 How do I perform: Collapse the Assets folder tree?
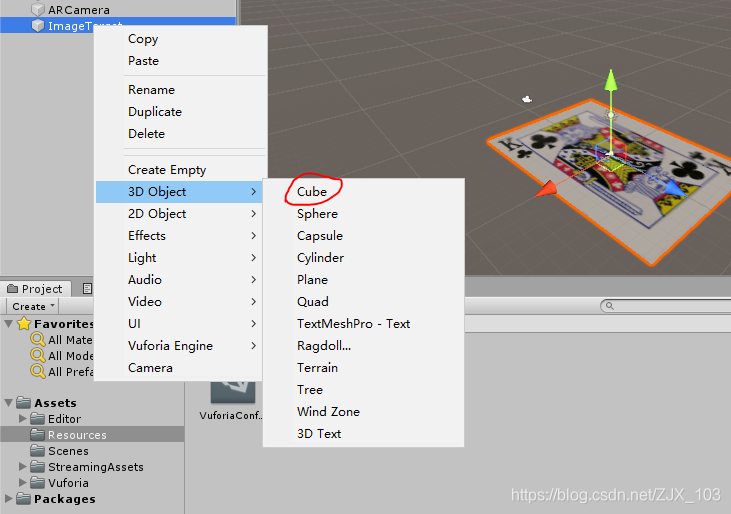point(8,402)
